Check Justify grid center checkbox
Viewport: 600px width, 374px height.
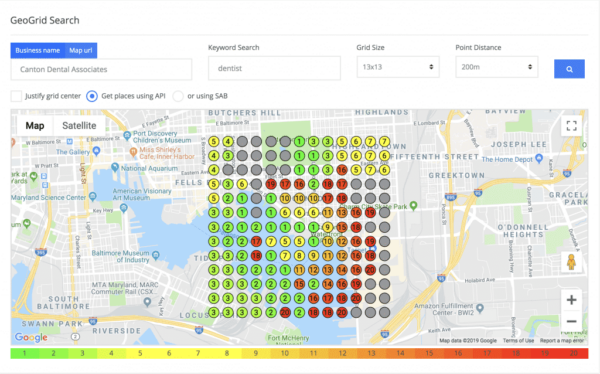point(16,96)
